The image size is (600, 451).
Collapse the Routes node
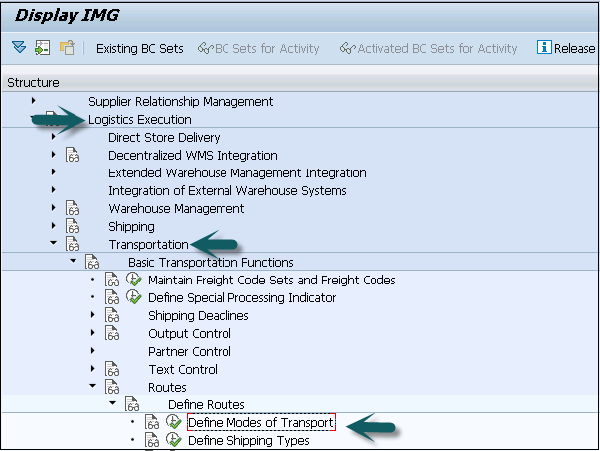click(93, 387)
